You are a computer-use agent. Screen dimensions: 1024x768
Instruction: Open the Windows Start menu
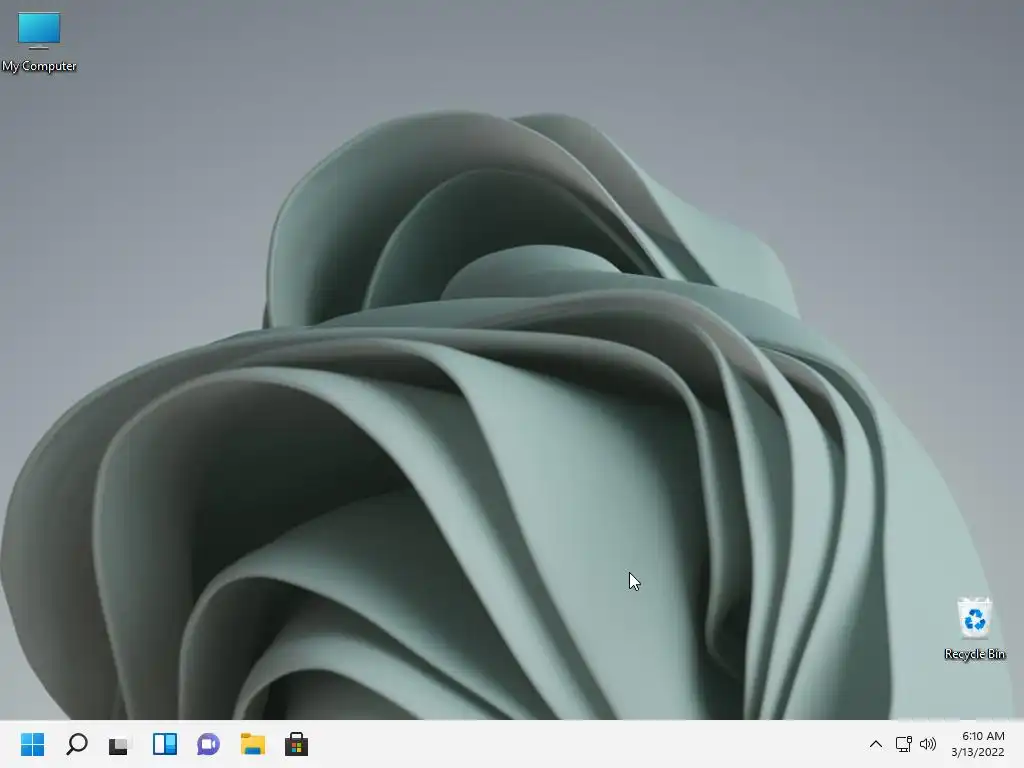[33, 744]
